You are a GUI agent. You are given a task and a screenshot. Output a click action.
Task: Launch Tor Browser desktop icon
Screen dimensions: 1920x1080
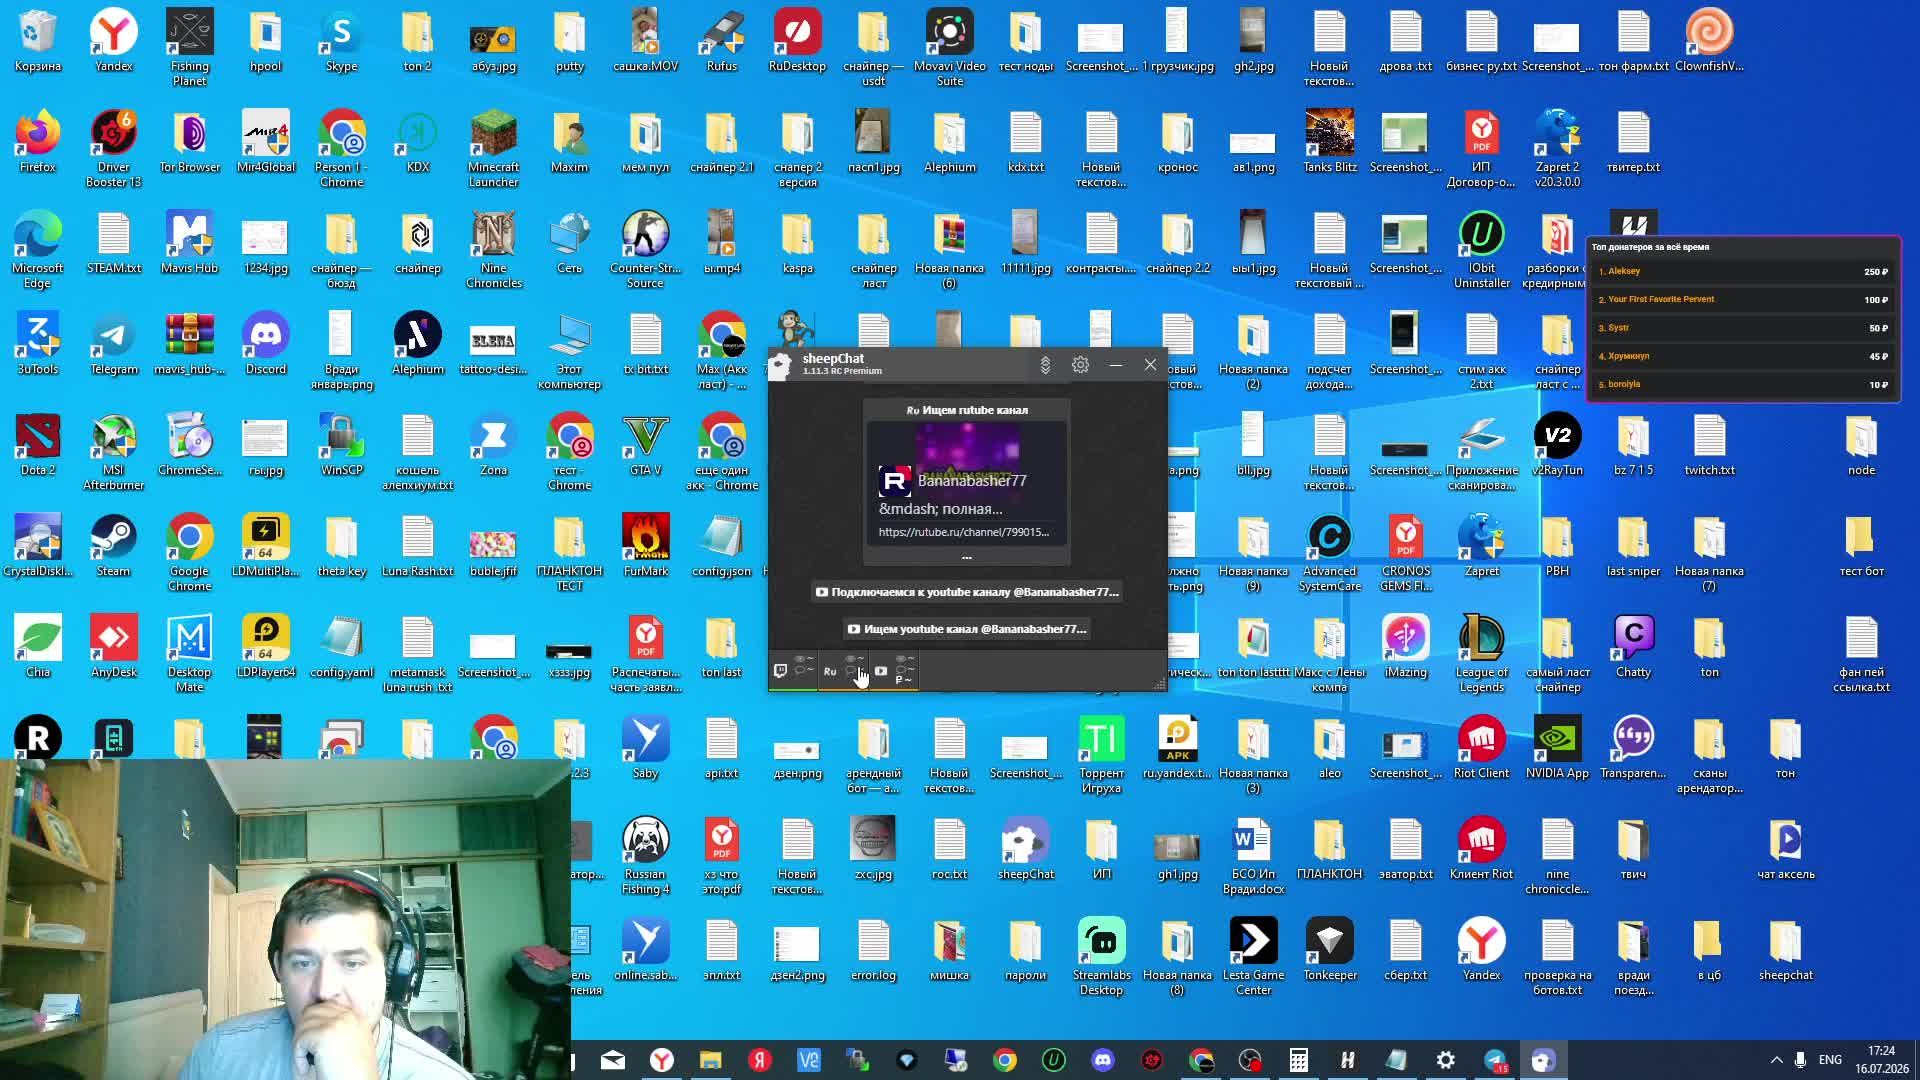tap(189, 143)
